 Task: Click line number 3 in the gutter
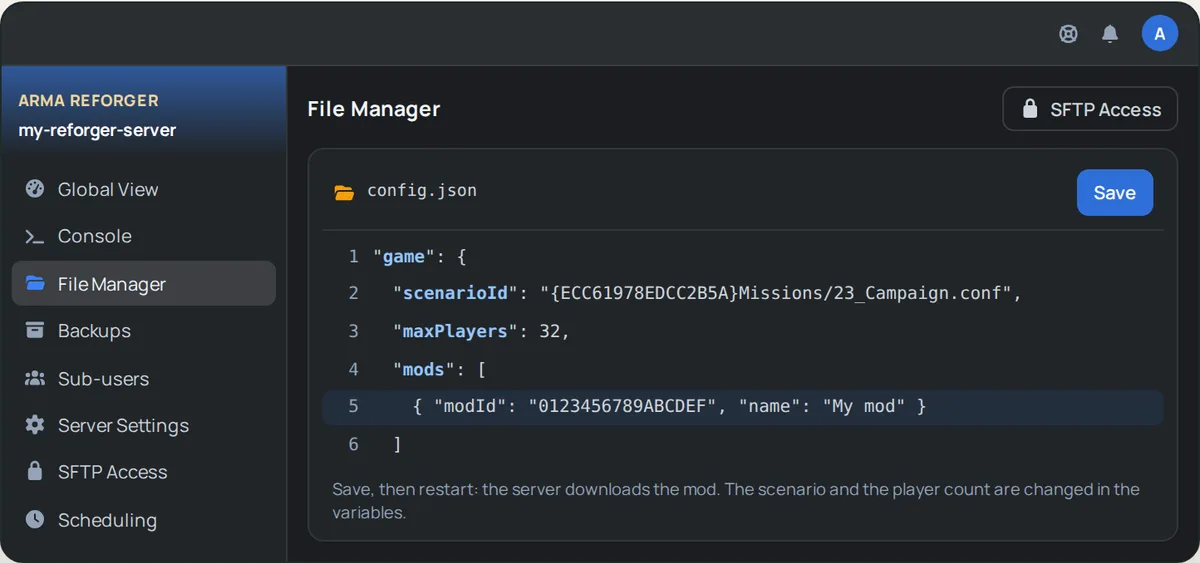pos(353,332)
